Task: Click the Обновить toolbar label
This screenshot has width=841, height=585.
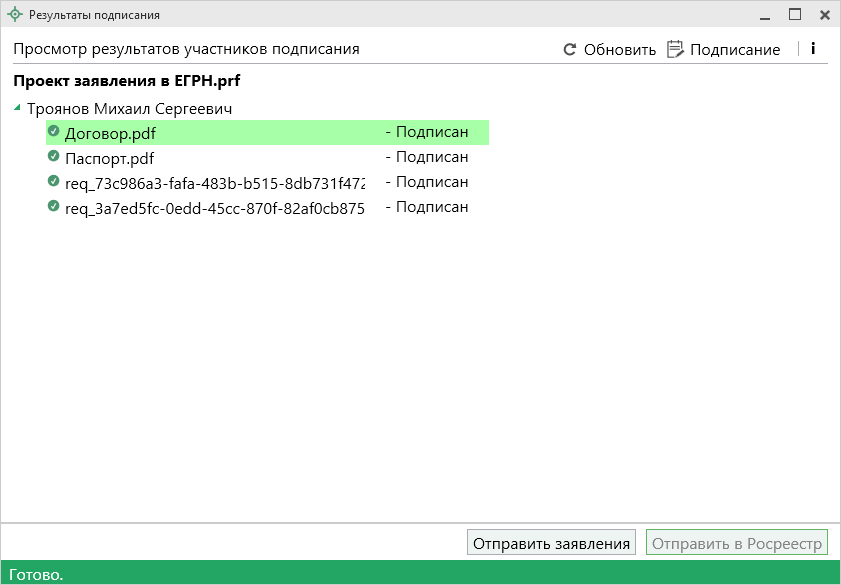Action: point(619,49)
